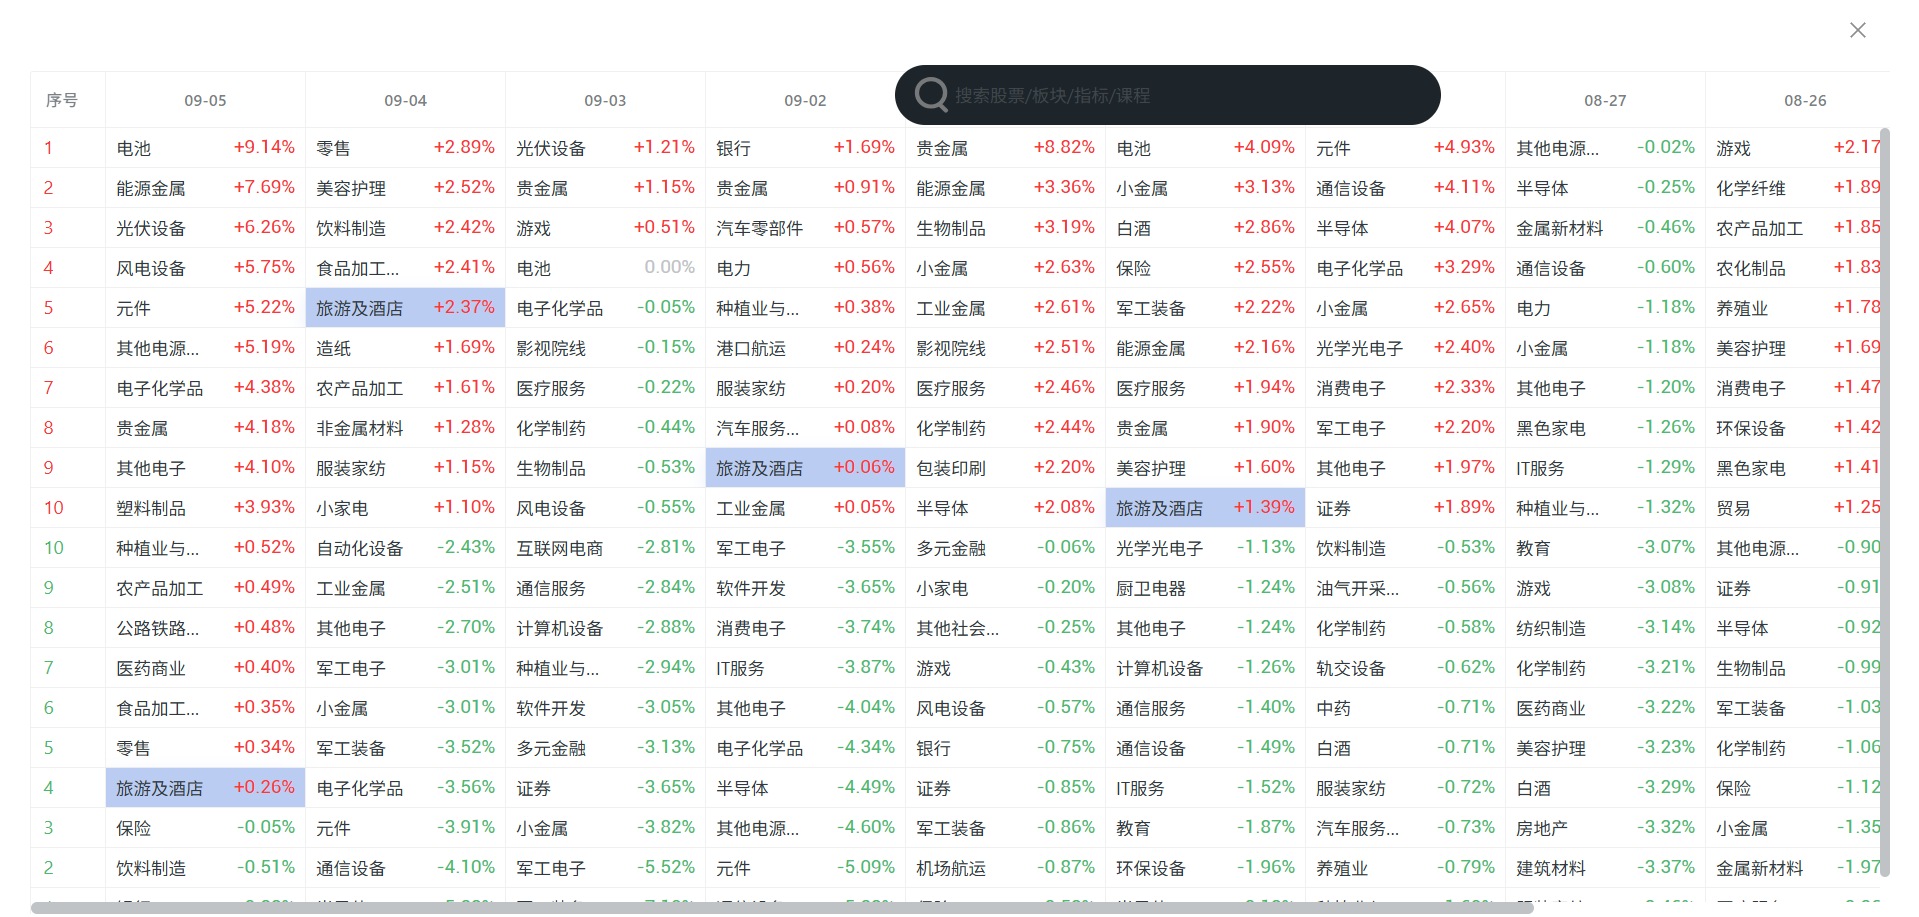1919x917 pixels.
Task: Click the magnifier icon in search bar
Action: click(x=931, y=95)
